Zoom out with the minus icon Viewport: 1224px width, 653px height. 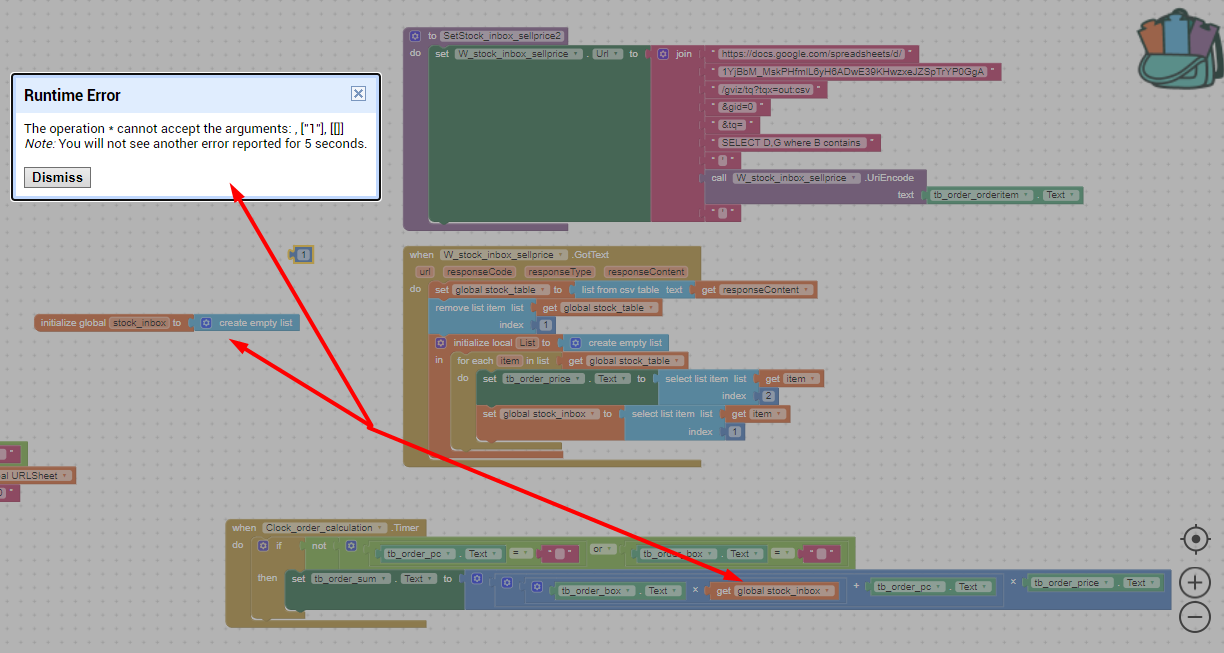pos(1195,618)
